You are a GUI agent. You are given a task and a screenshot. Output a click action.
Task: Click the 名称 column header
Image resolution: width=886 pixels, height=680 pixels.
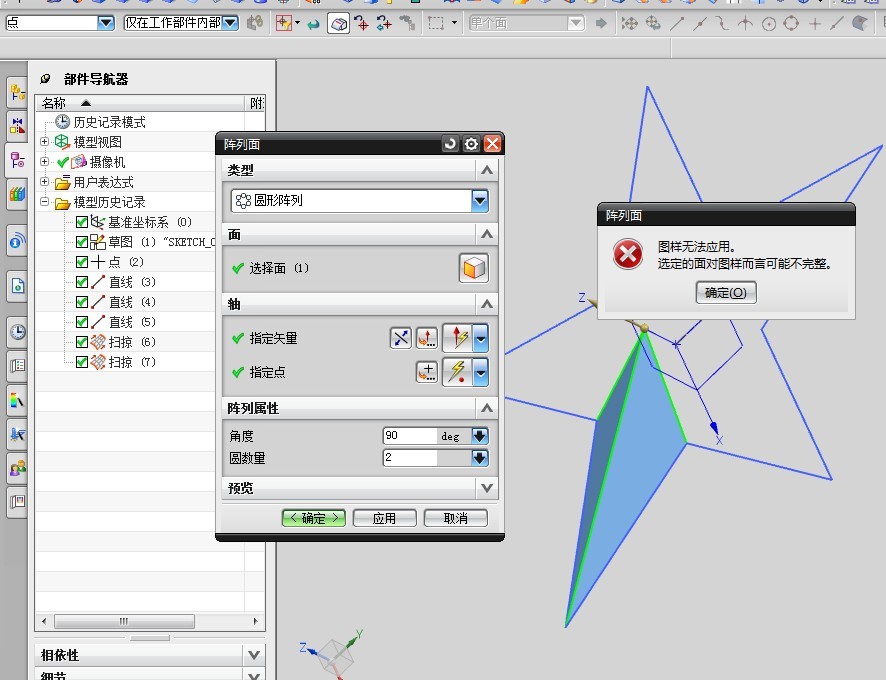pyautogui.click(x=141, y=103)
